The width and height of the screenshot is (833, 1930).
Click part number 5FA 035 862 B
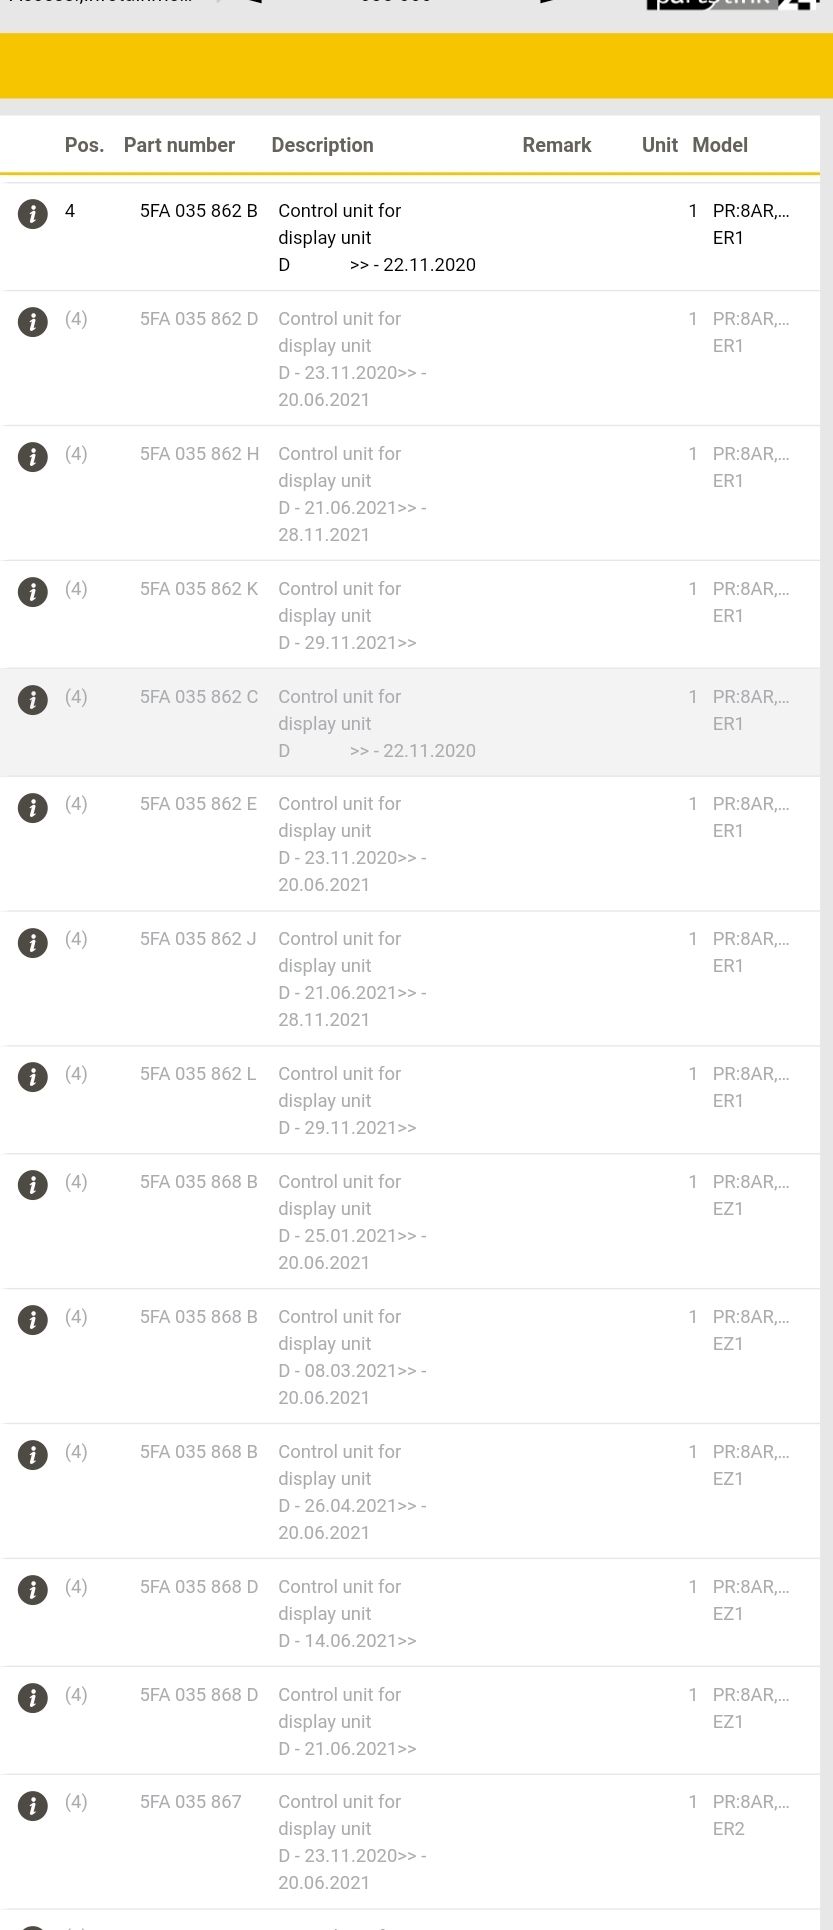point(199,211)
